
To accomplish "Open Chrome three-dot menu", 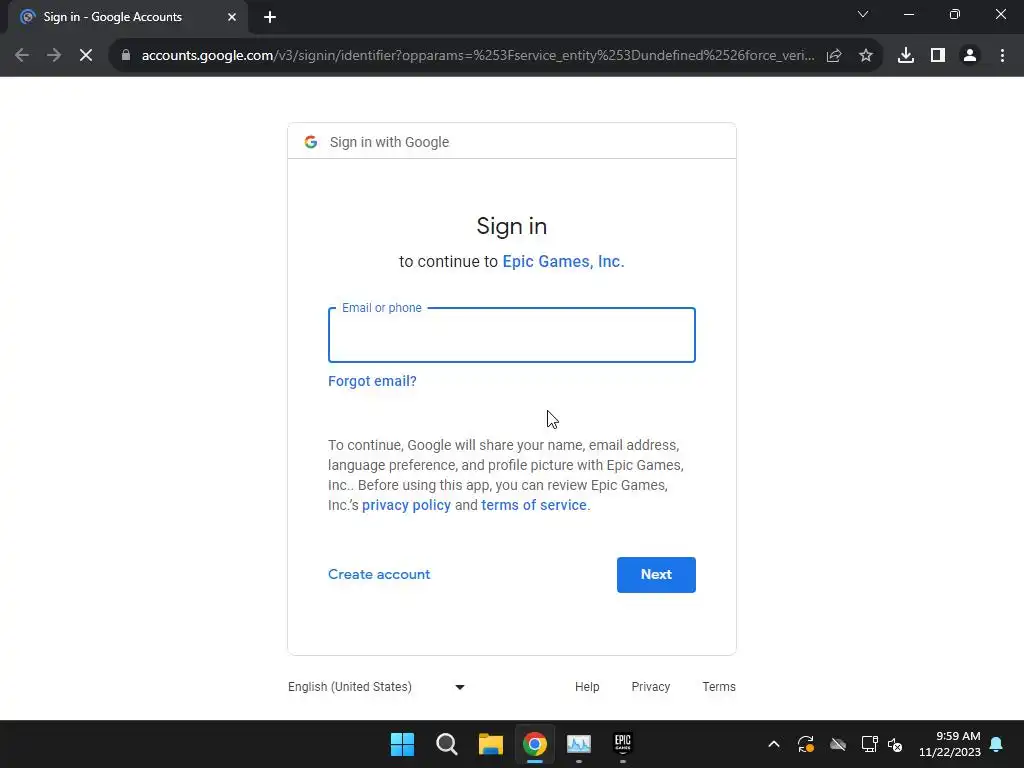I will point(1002,56).
